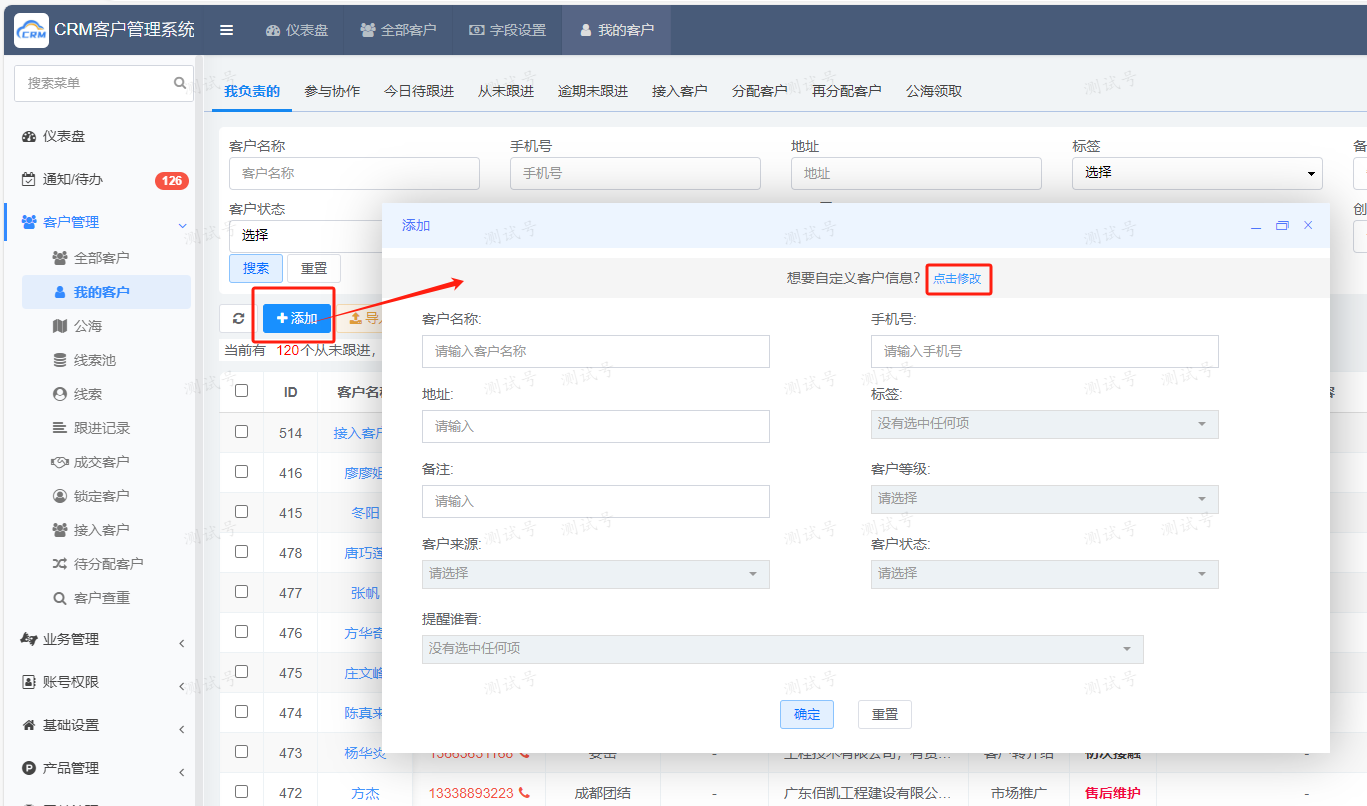
Task: Switch to the 今日待跟进 tab
Action: pos(418,91)
